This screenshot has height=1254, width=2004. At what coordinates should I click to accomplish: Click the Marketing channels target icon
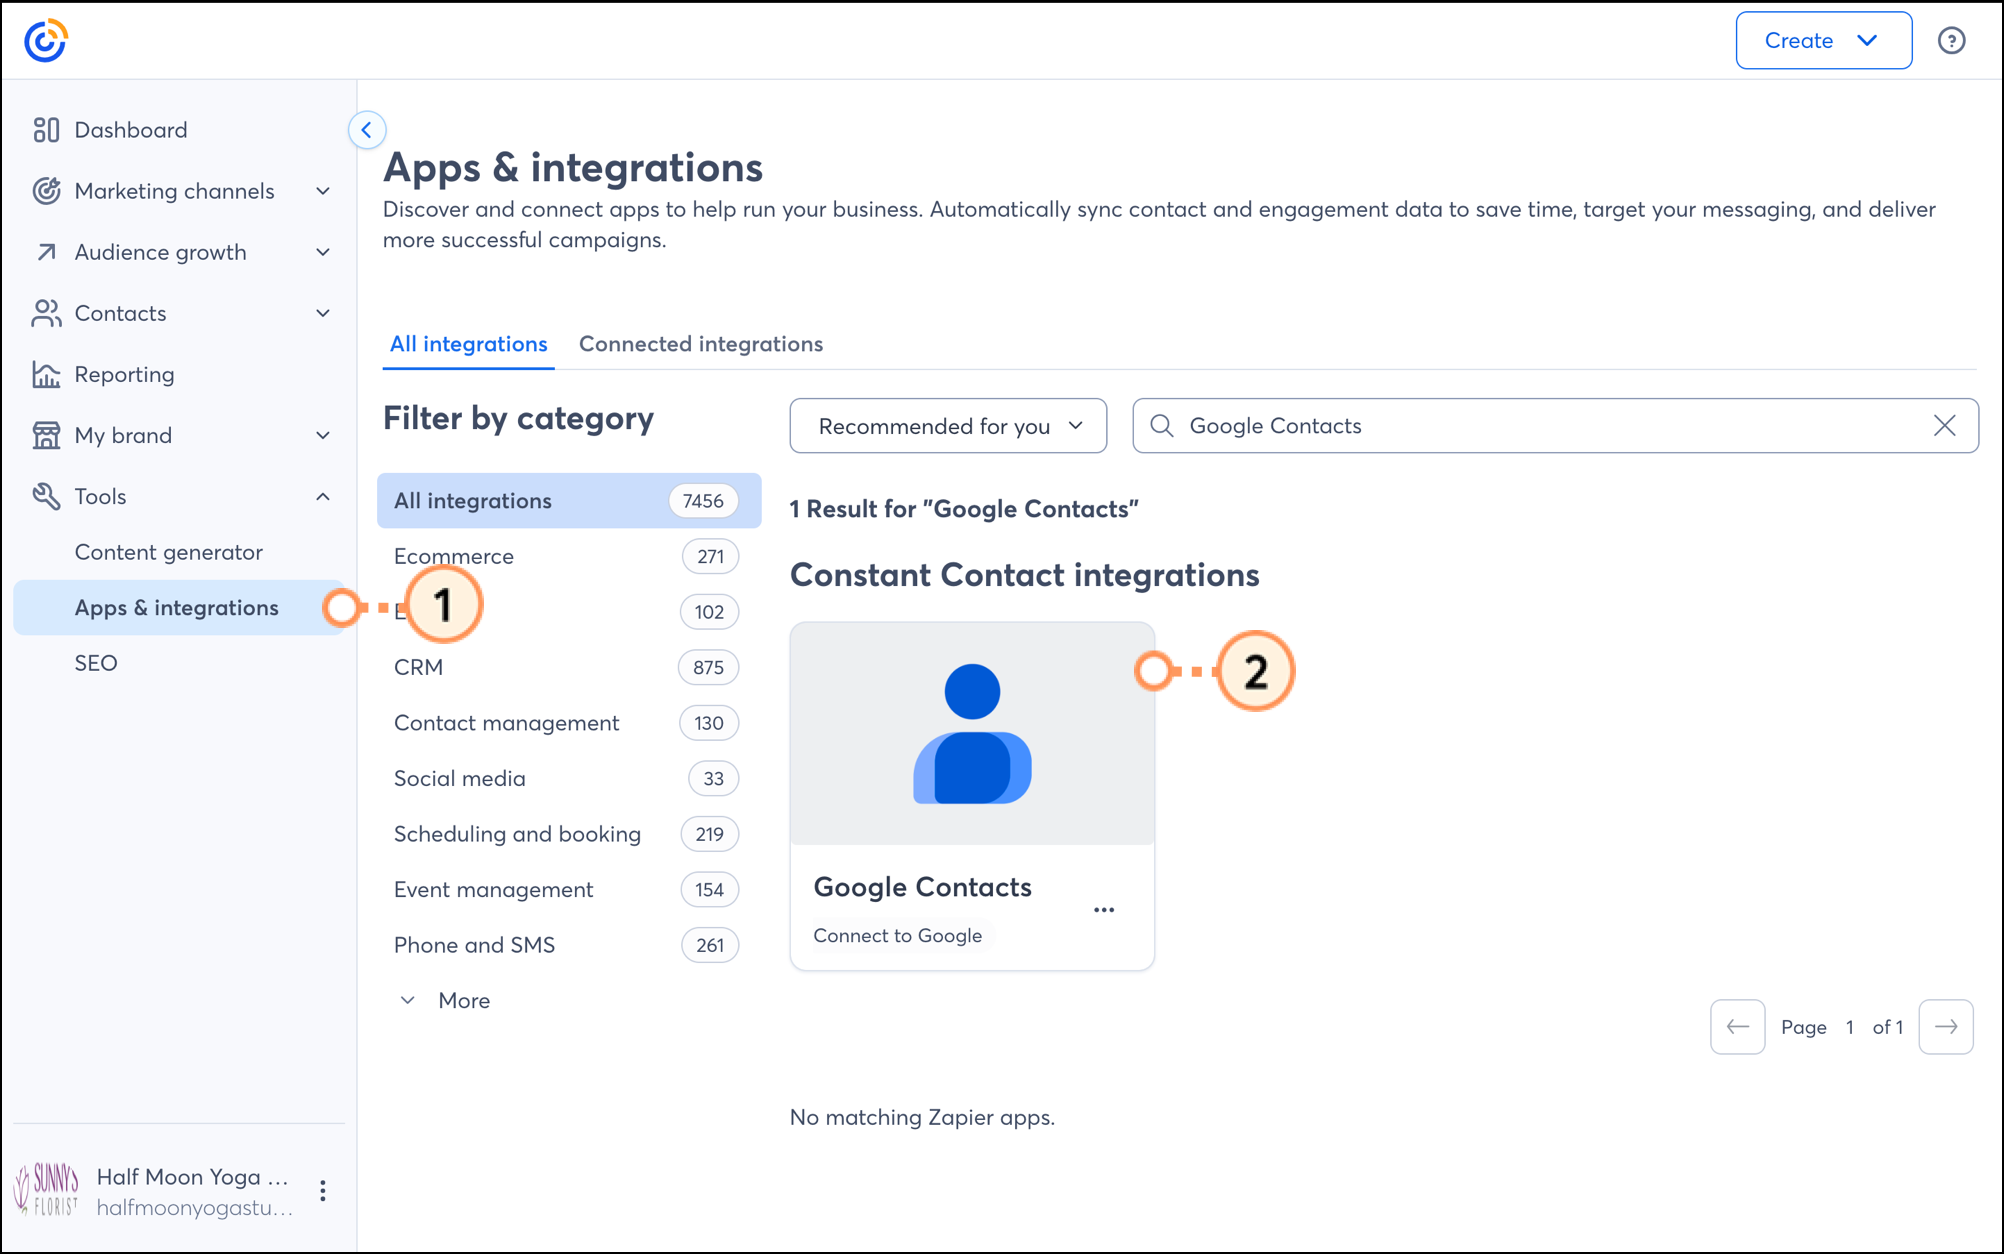(x=46, y=191)
